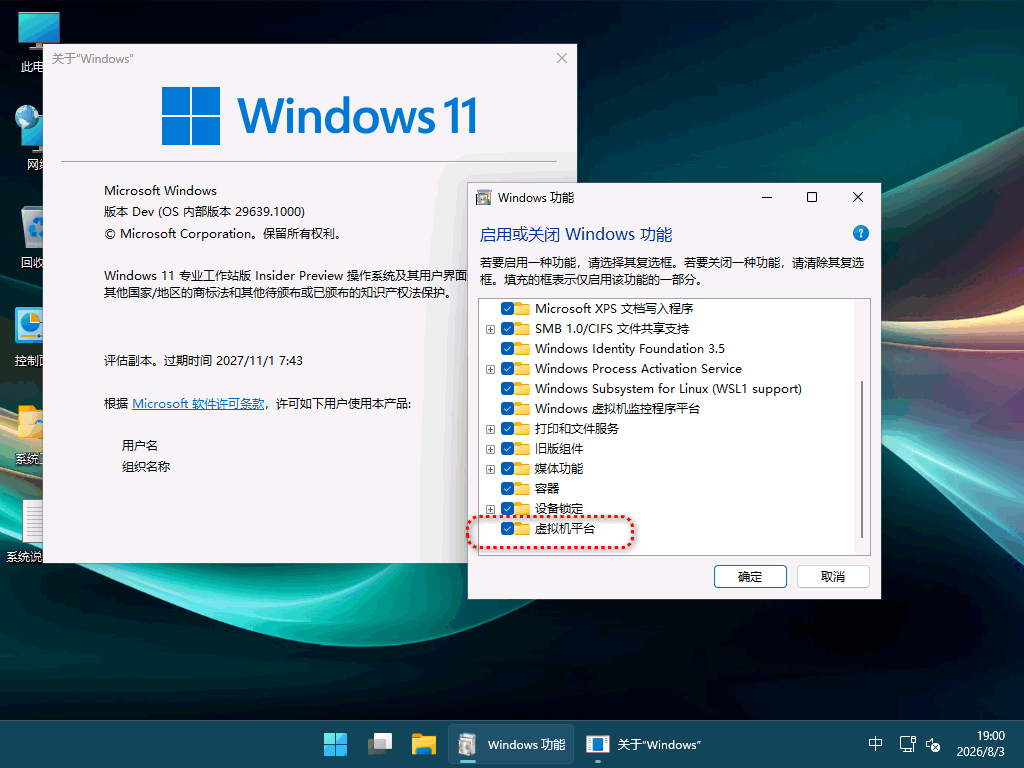Screen dimensions: 1024x768
Task: Select 虚拟机平台 row label
Action: [x=565, y=528]
